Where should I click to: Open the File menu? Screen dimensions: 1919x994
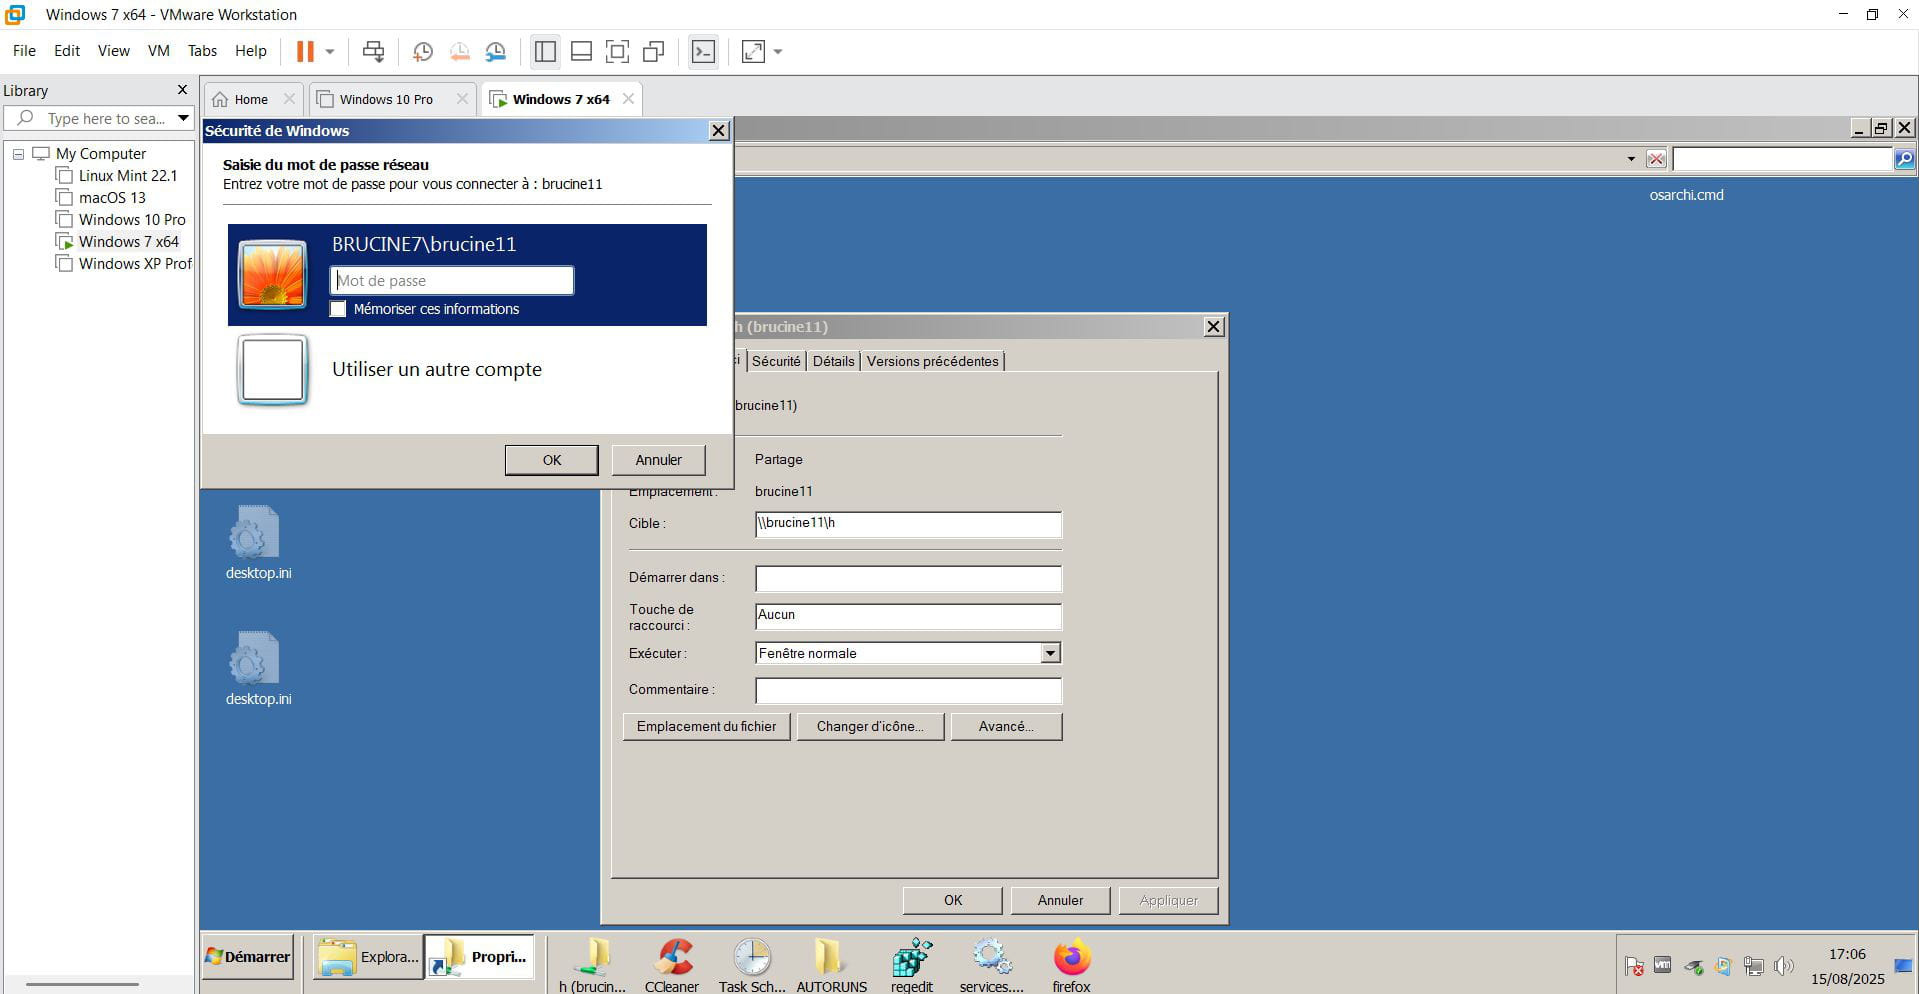pyautogui.click(x=24, y=51)
